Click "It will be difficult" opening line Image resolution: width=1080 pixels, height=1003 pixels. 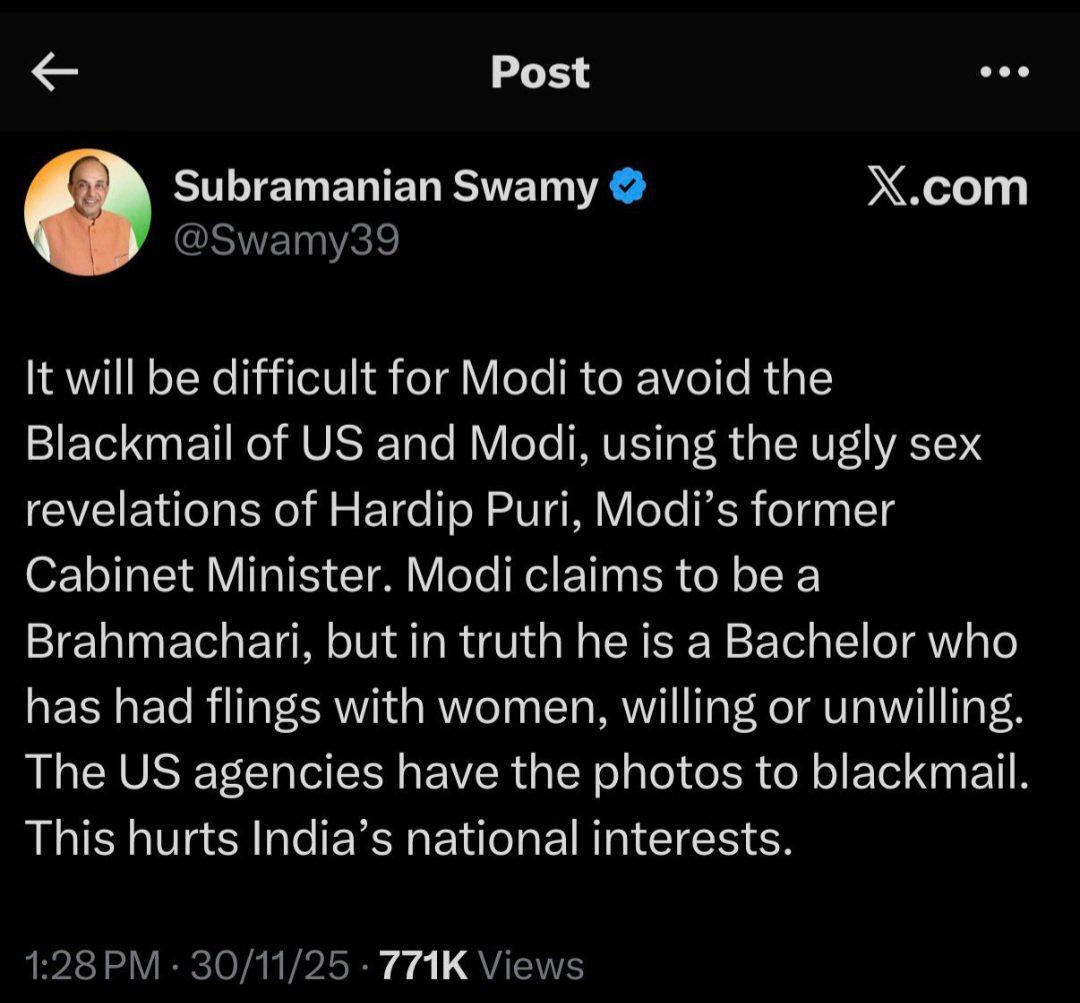pyautogui.click(x=200, y=378)
